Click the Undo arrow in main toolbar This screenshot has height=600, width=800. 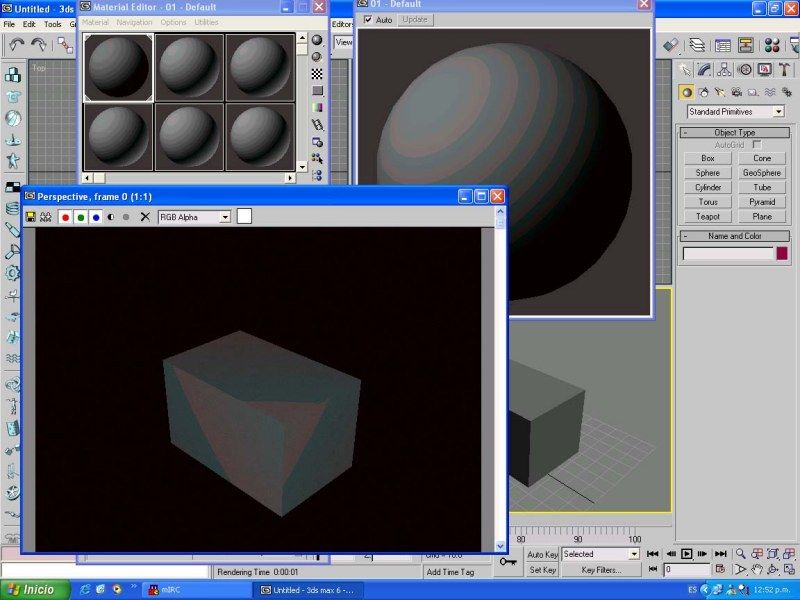pos(17,45)
